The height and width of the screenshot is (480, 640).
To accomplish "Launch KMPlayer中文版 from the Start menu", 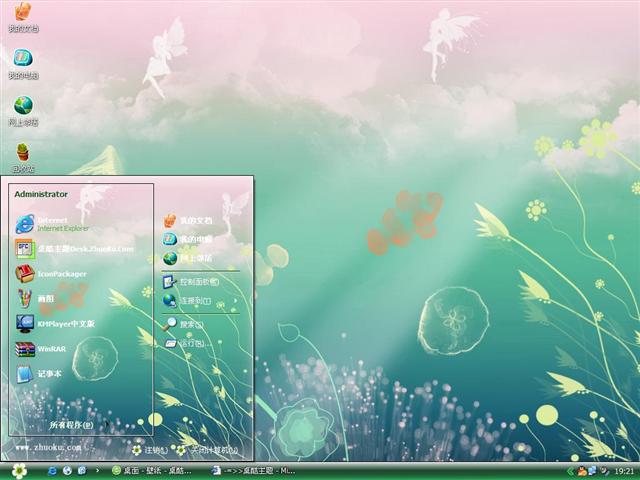I will tap(55, 324).
